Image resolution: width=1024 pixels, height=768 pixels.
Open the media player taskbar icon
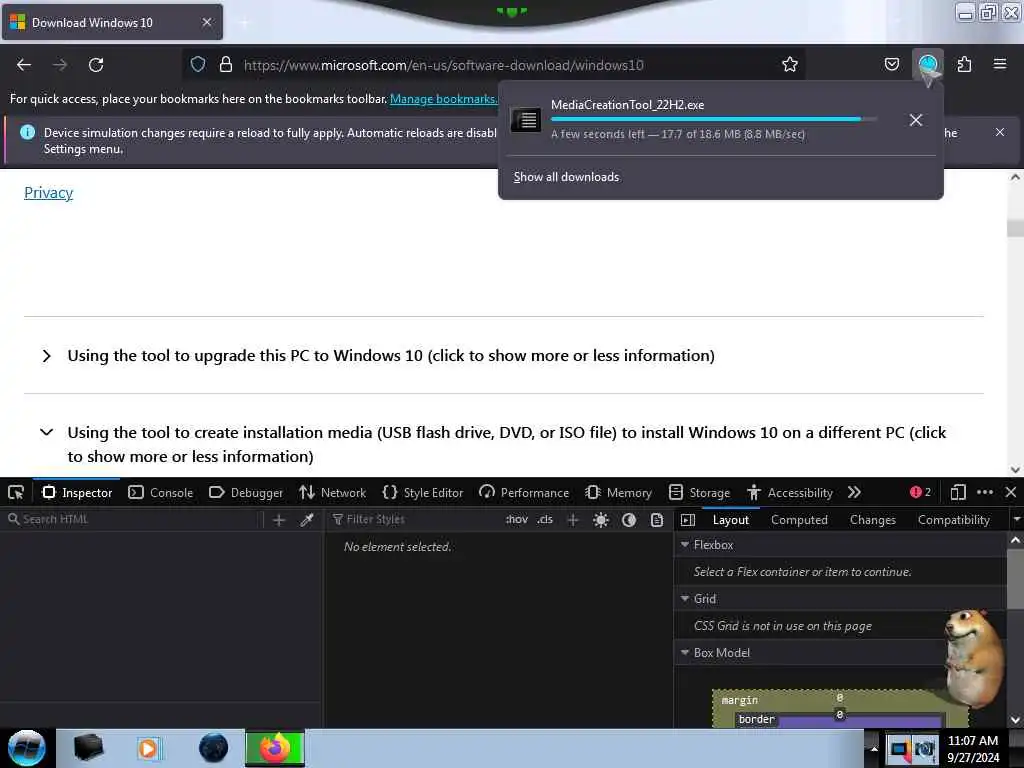(148, 748)
